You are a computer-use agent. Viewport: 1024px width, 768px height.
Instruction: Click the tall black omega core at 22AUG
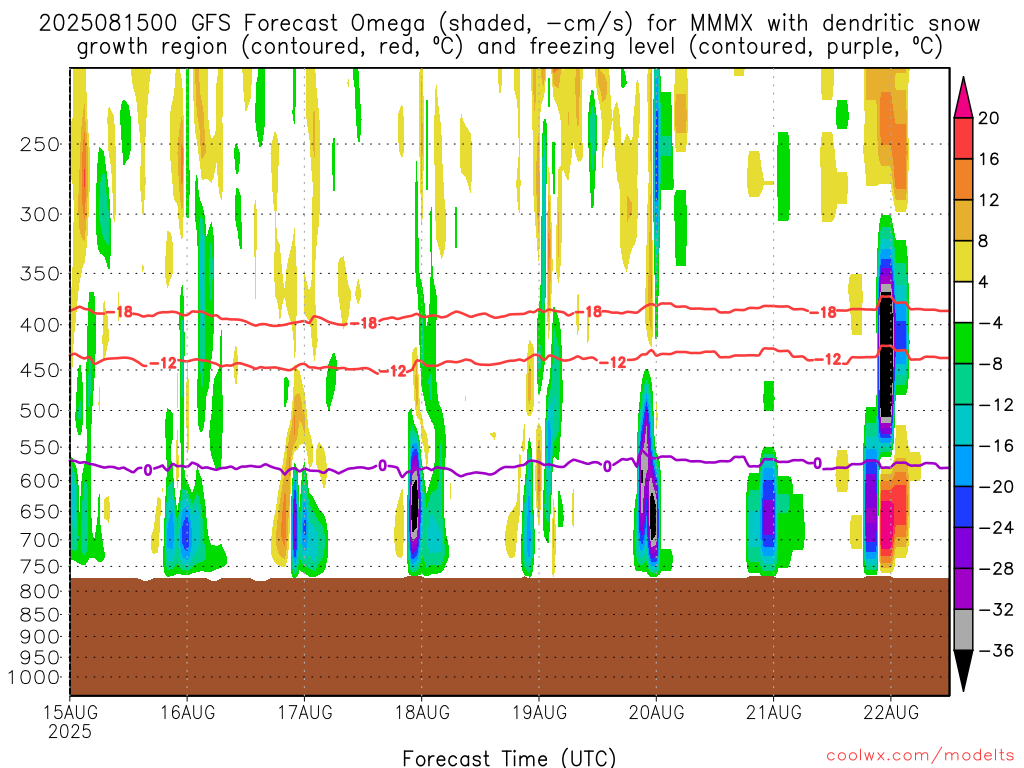tap(886, 357)
